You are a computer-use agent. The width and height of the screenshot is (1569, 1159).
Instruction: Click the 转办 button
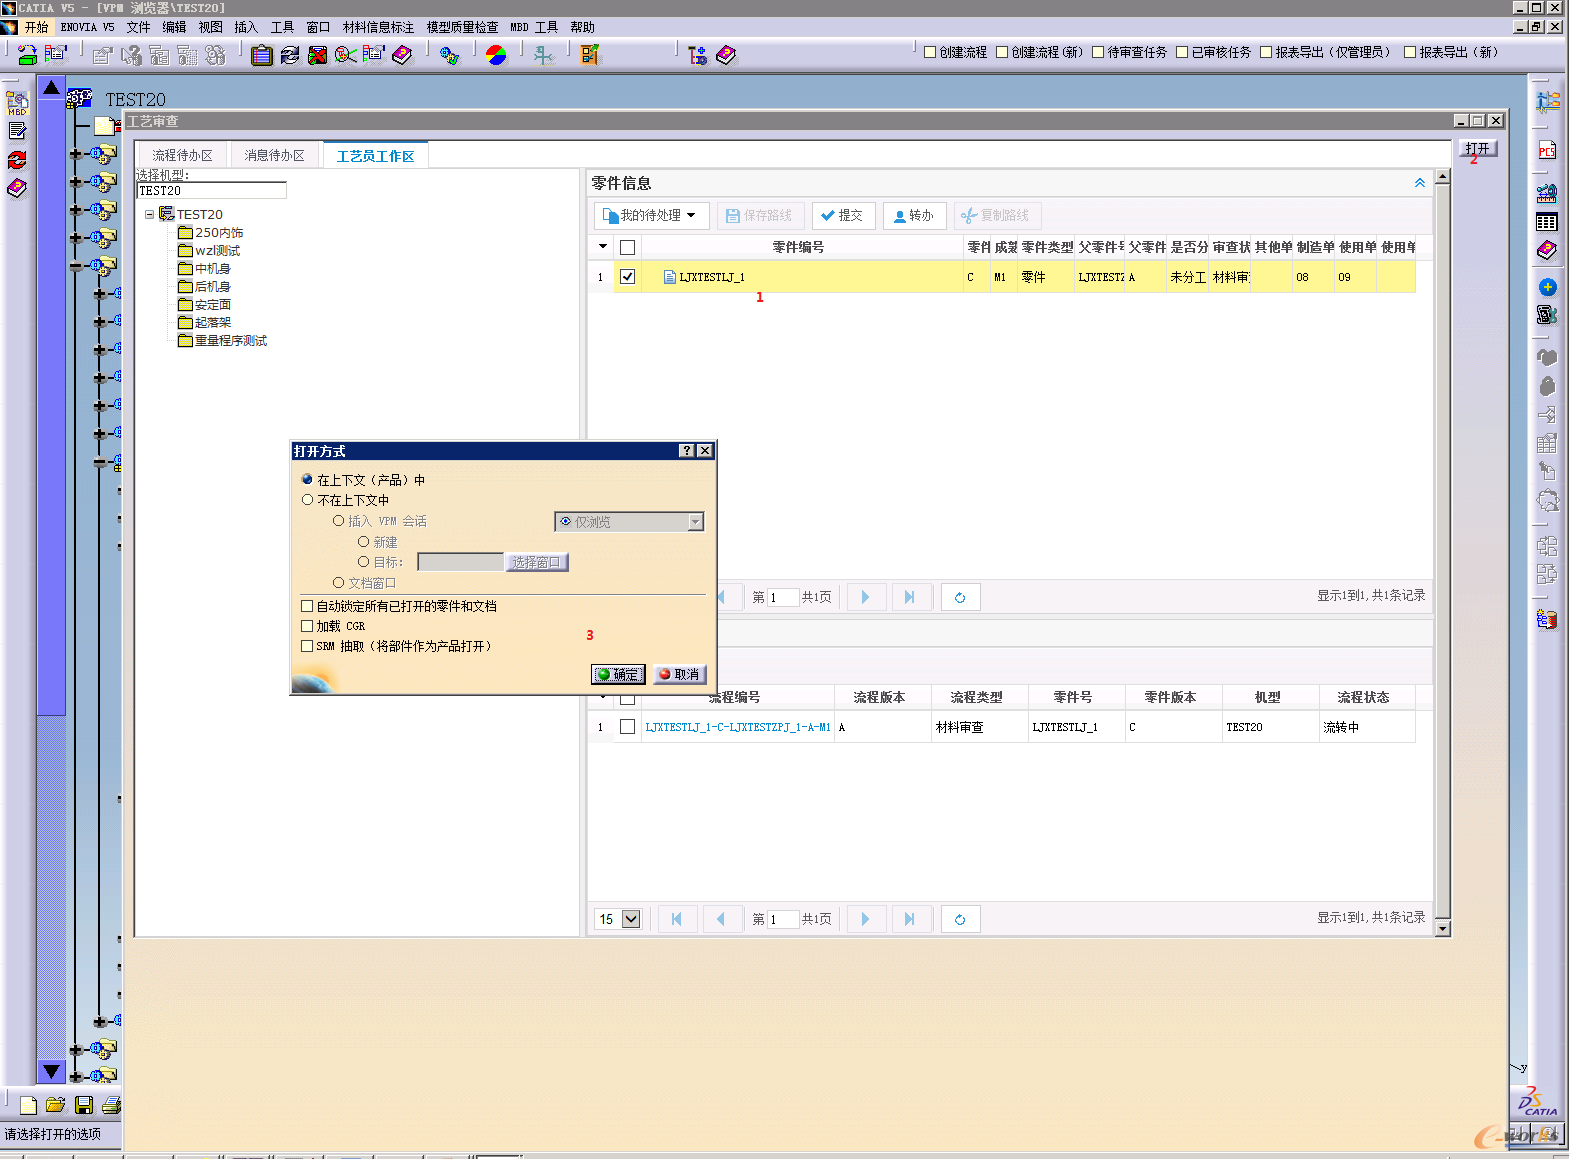point(914,215)
